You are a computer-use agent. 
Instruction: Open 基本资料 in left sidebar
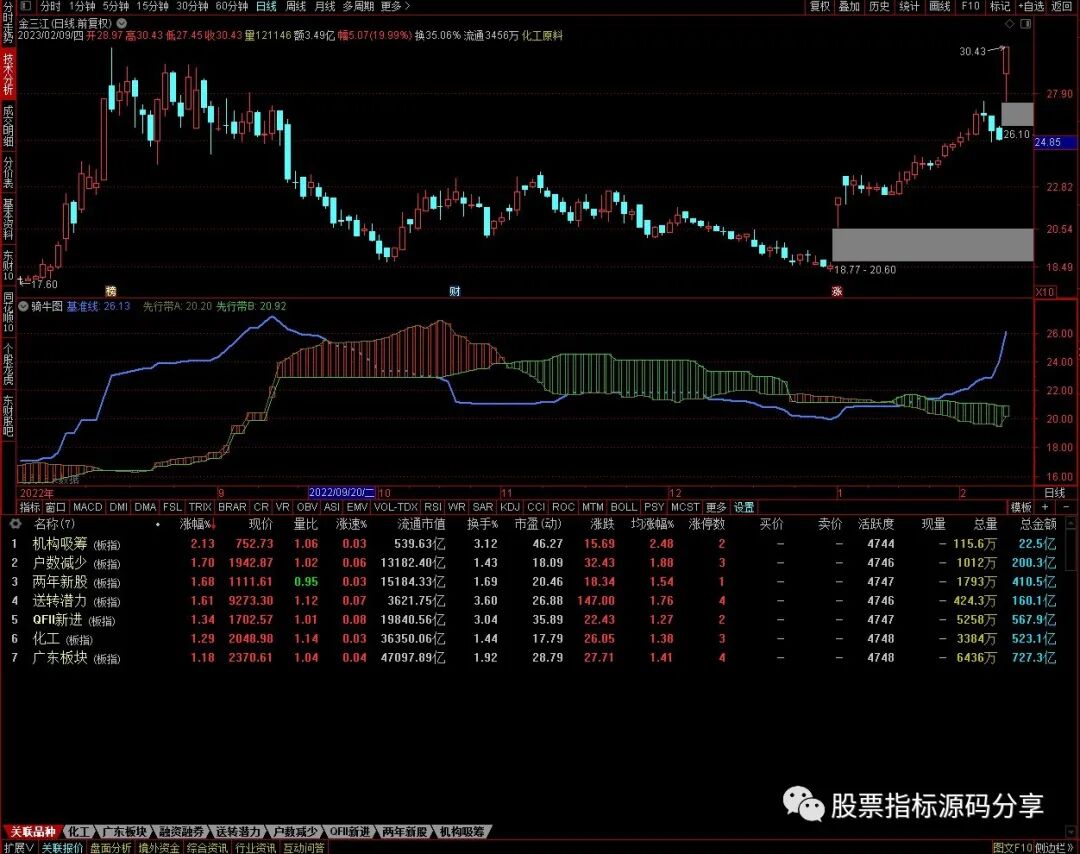click(x=8, y=219)
